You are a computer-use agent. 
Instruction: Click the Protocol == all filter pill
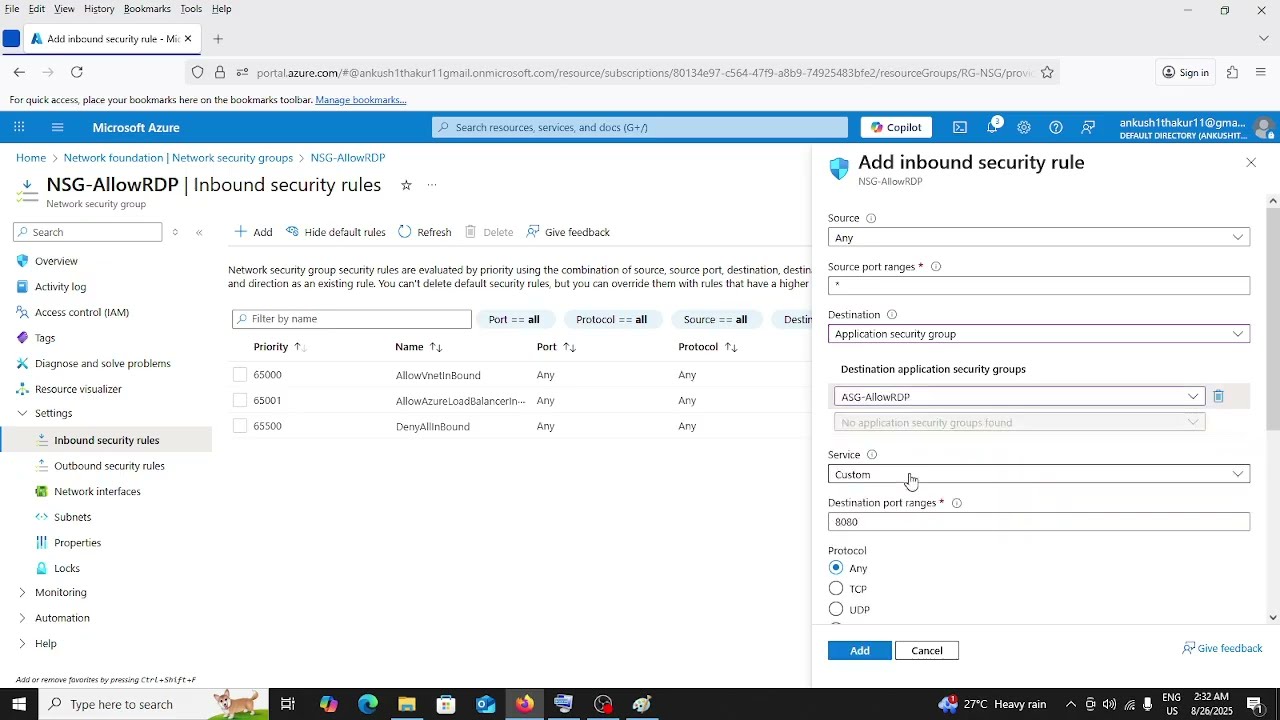(x=612, y=320)
